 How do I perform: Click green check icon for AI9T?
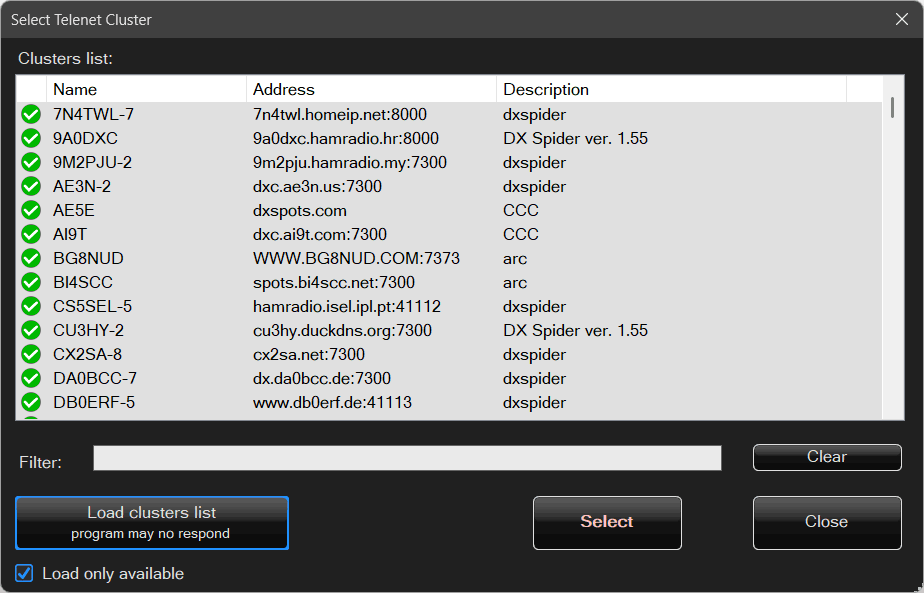pos(31,235)
